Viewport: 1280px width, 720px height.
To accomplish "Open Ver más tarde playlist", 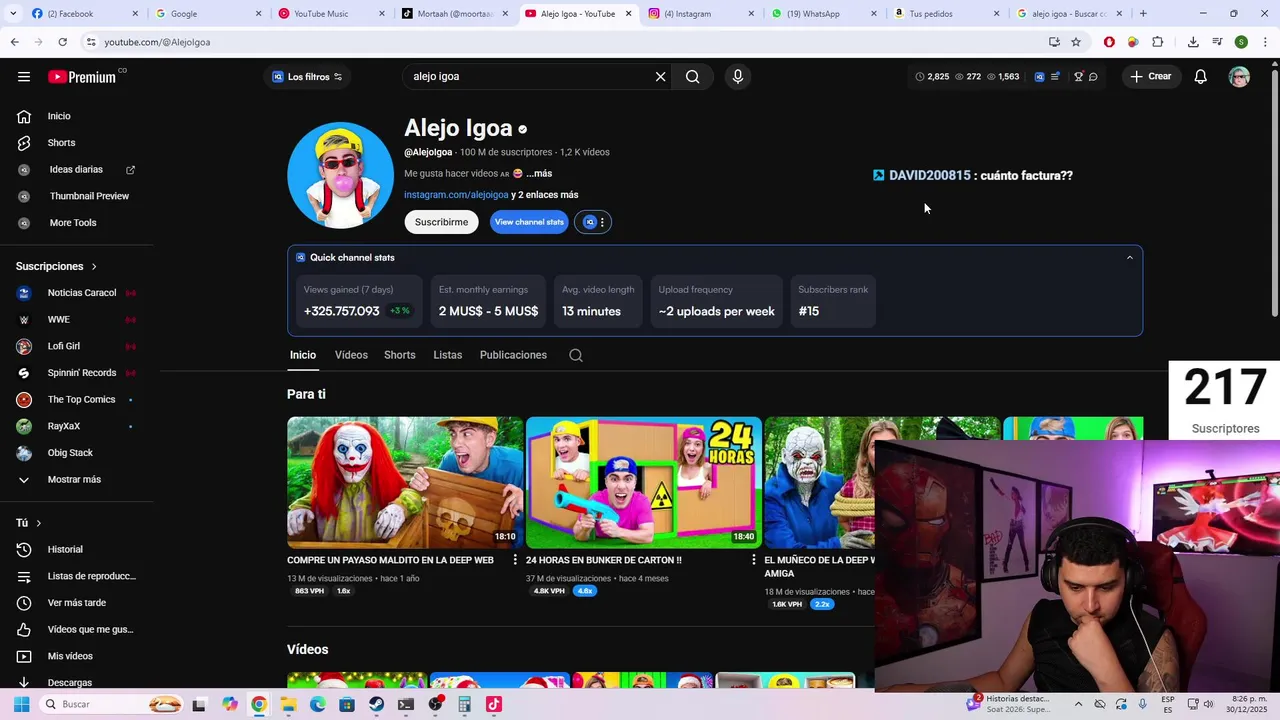I will pos(75,603).
